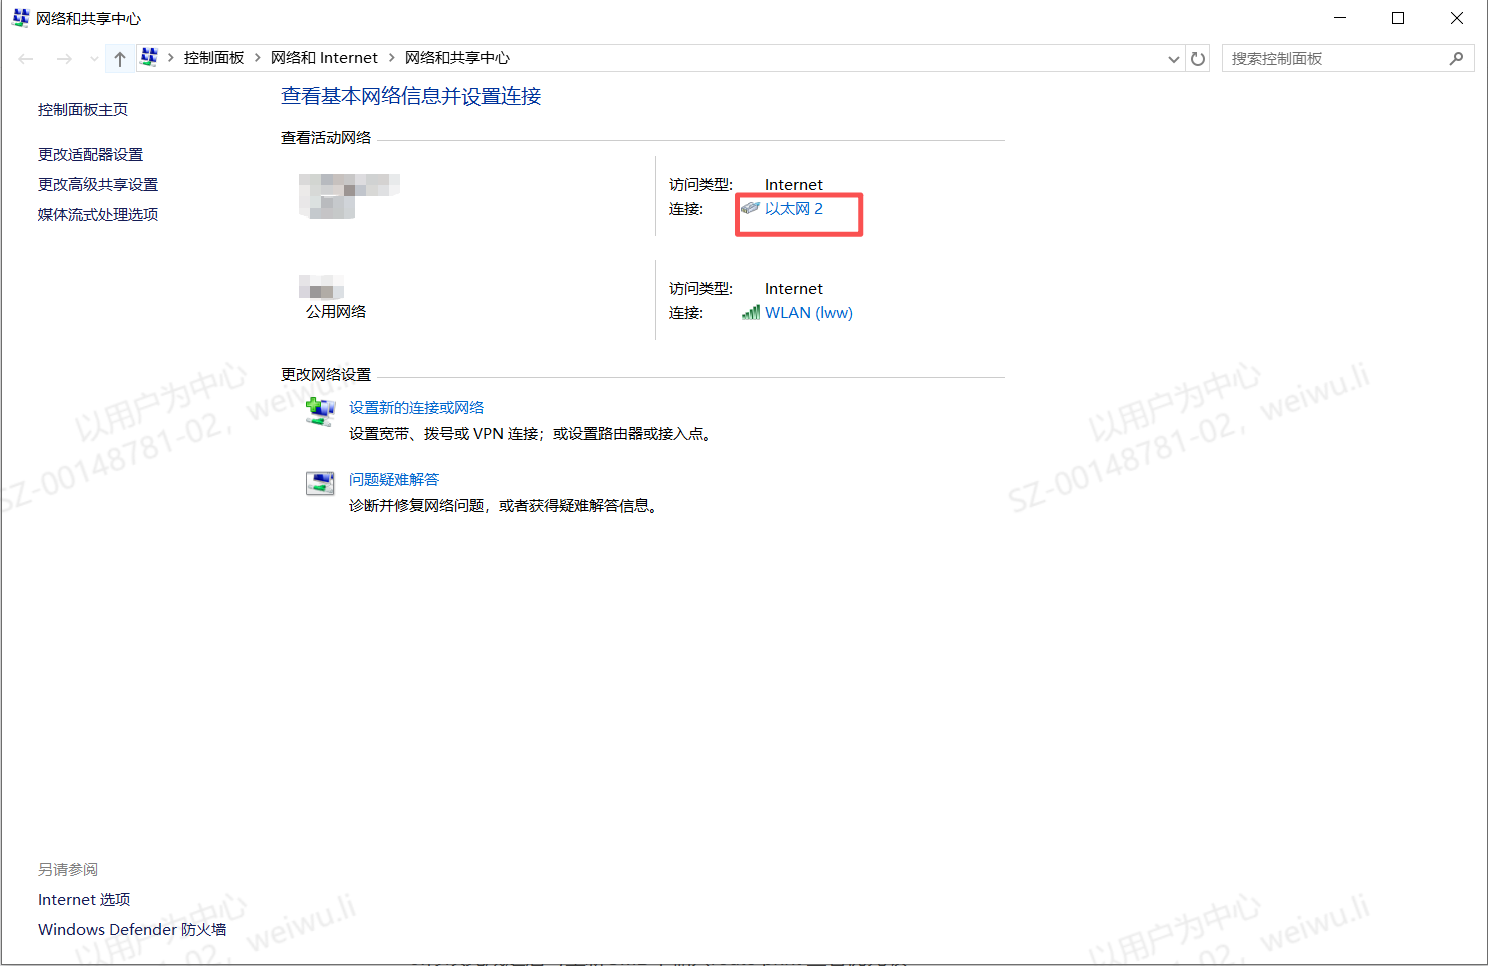1488x966 pixels.
Task: Expand the address bar history dropdown
Action: 1172,58
